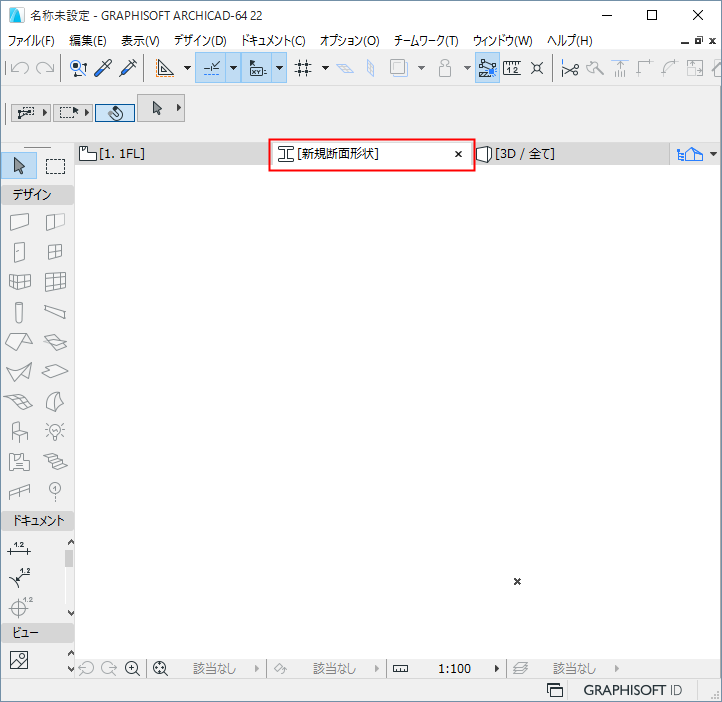Toggle the Tracker XY button
The width and height of the screenshot is (722, 702).
click(x=257, y=68)
